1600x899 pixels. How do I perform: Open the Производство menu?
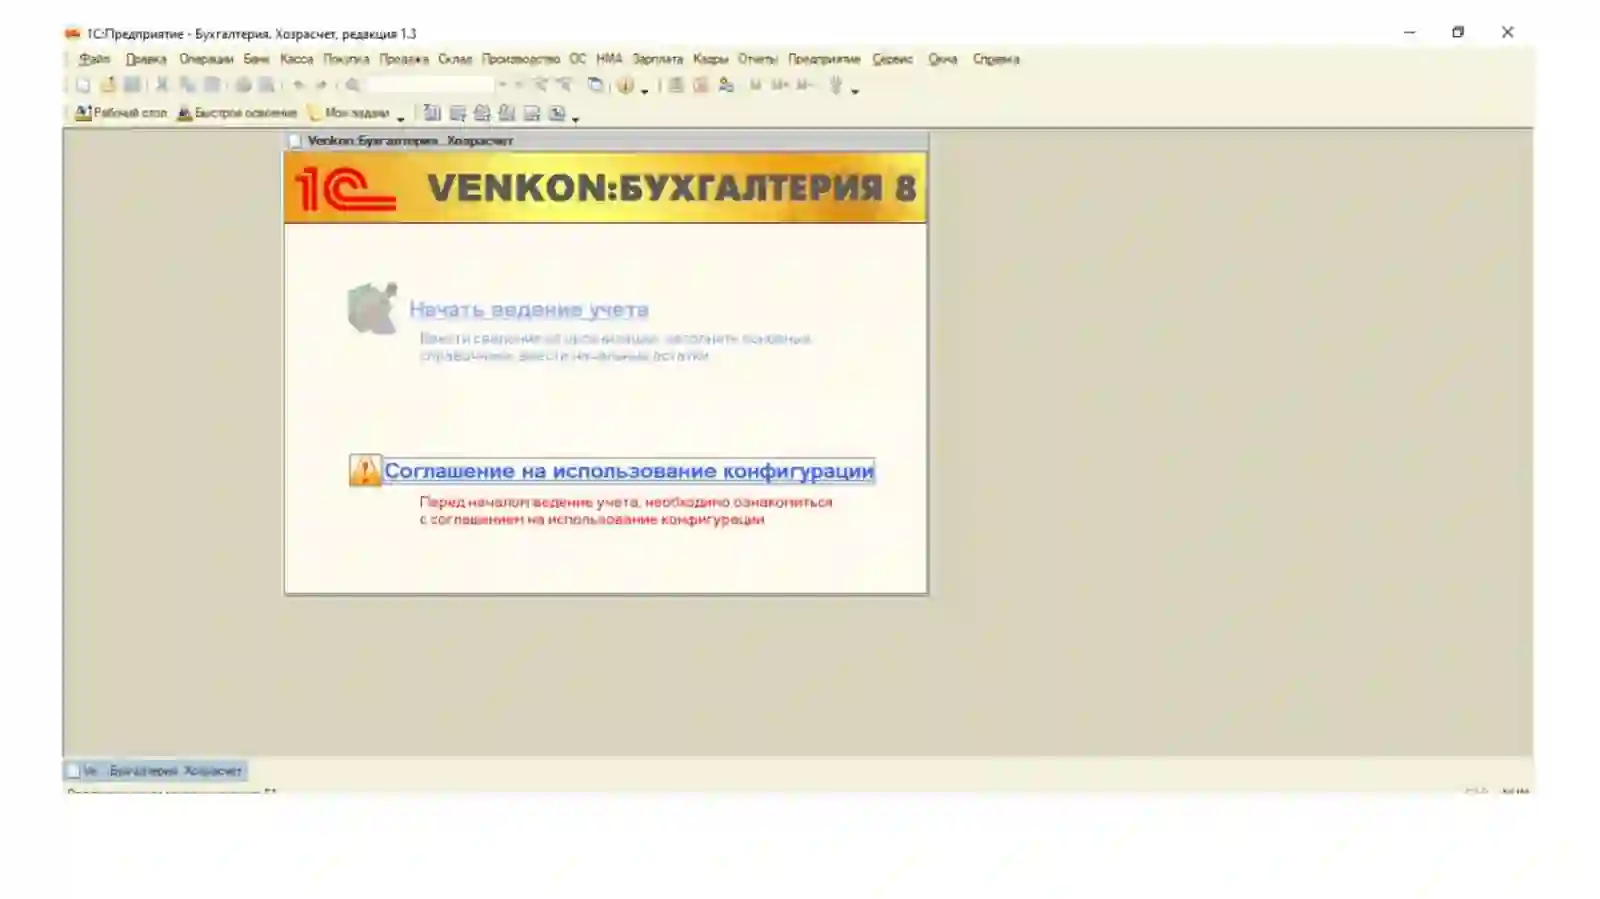[521, 59]
